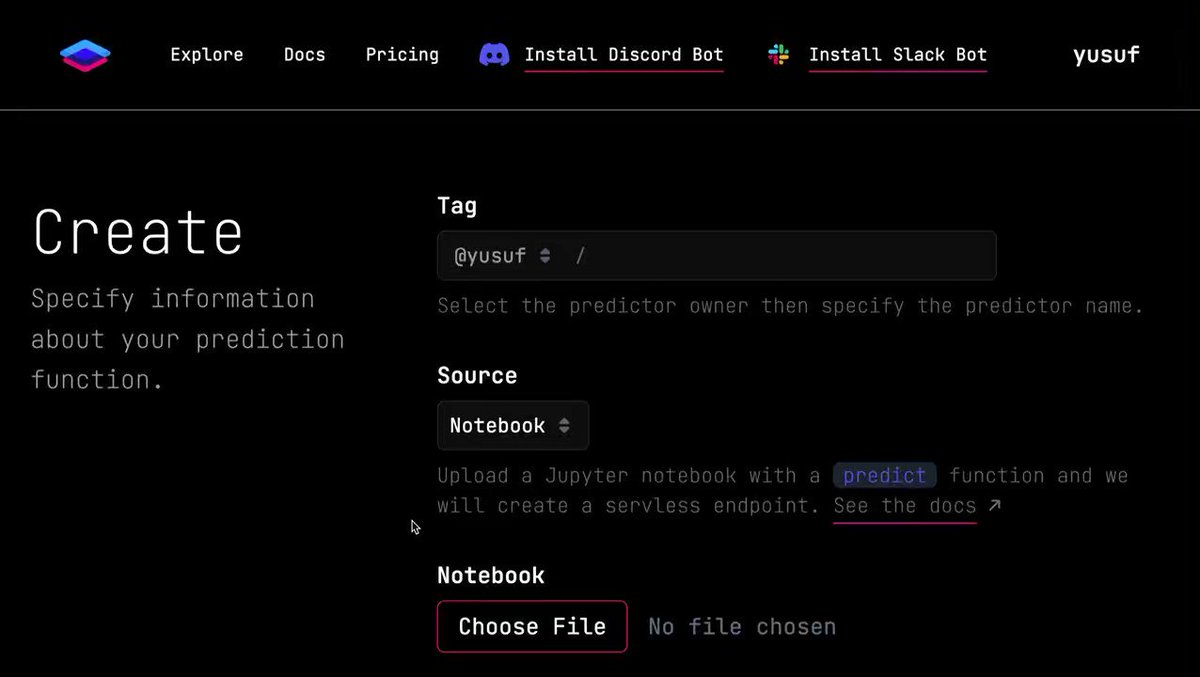1200x677 pixels.
Task: Click the Discord logo icon
Action: point(495,55)
